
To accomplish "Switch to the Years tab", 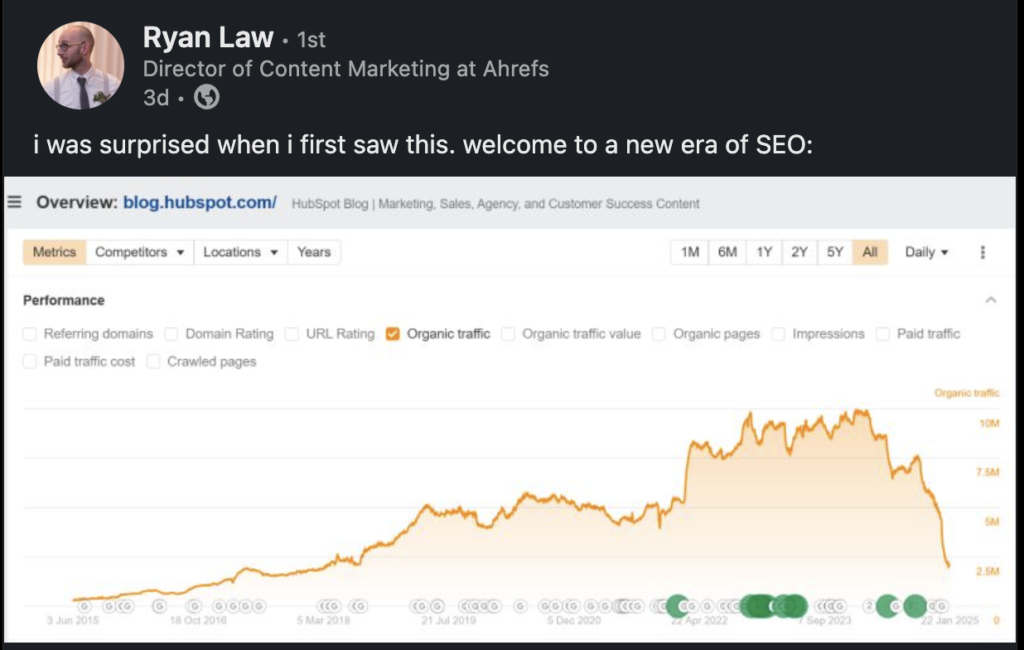I will click(313, 252).
